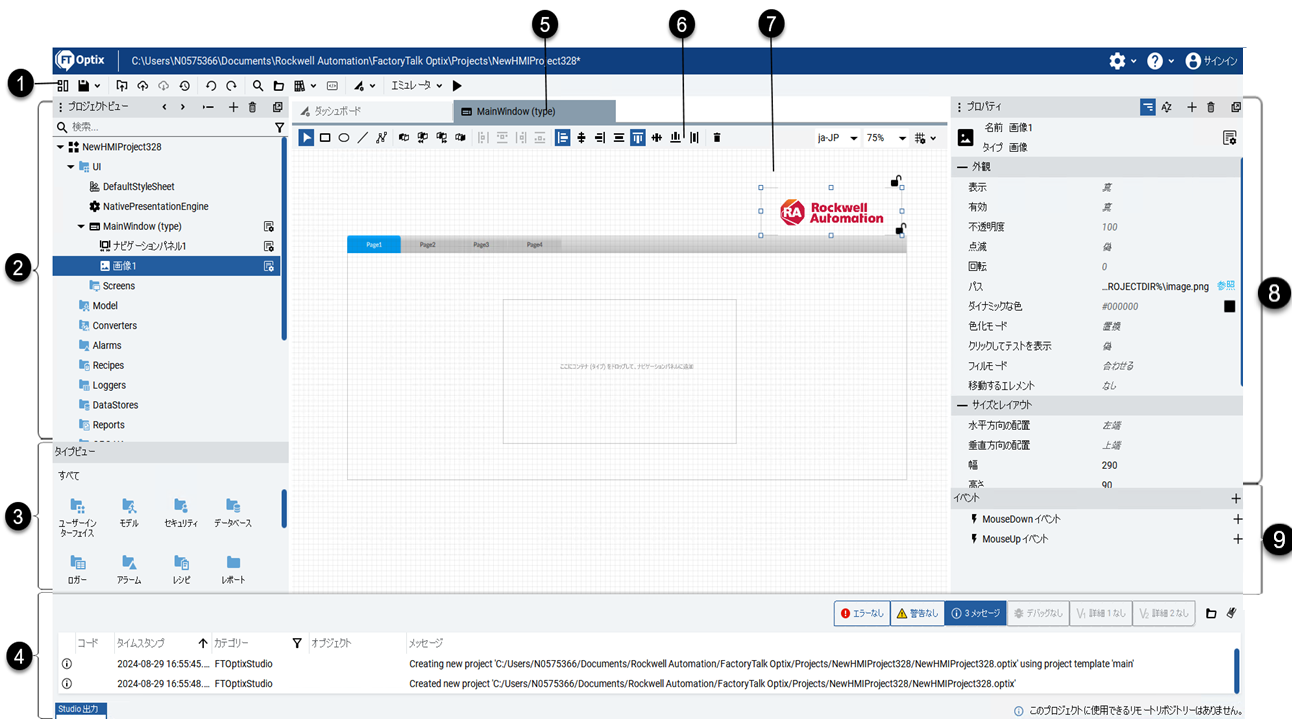Open the 75% zoom level dropdown
Image resolution: width=1292 pixels, height=719 pixels.
pyautogui.click(x=887, y=138)
